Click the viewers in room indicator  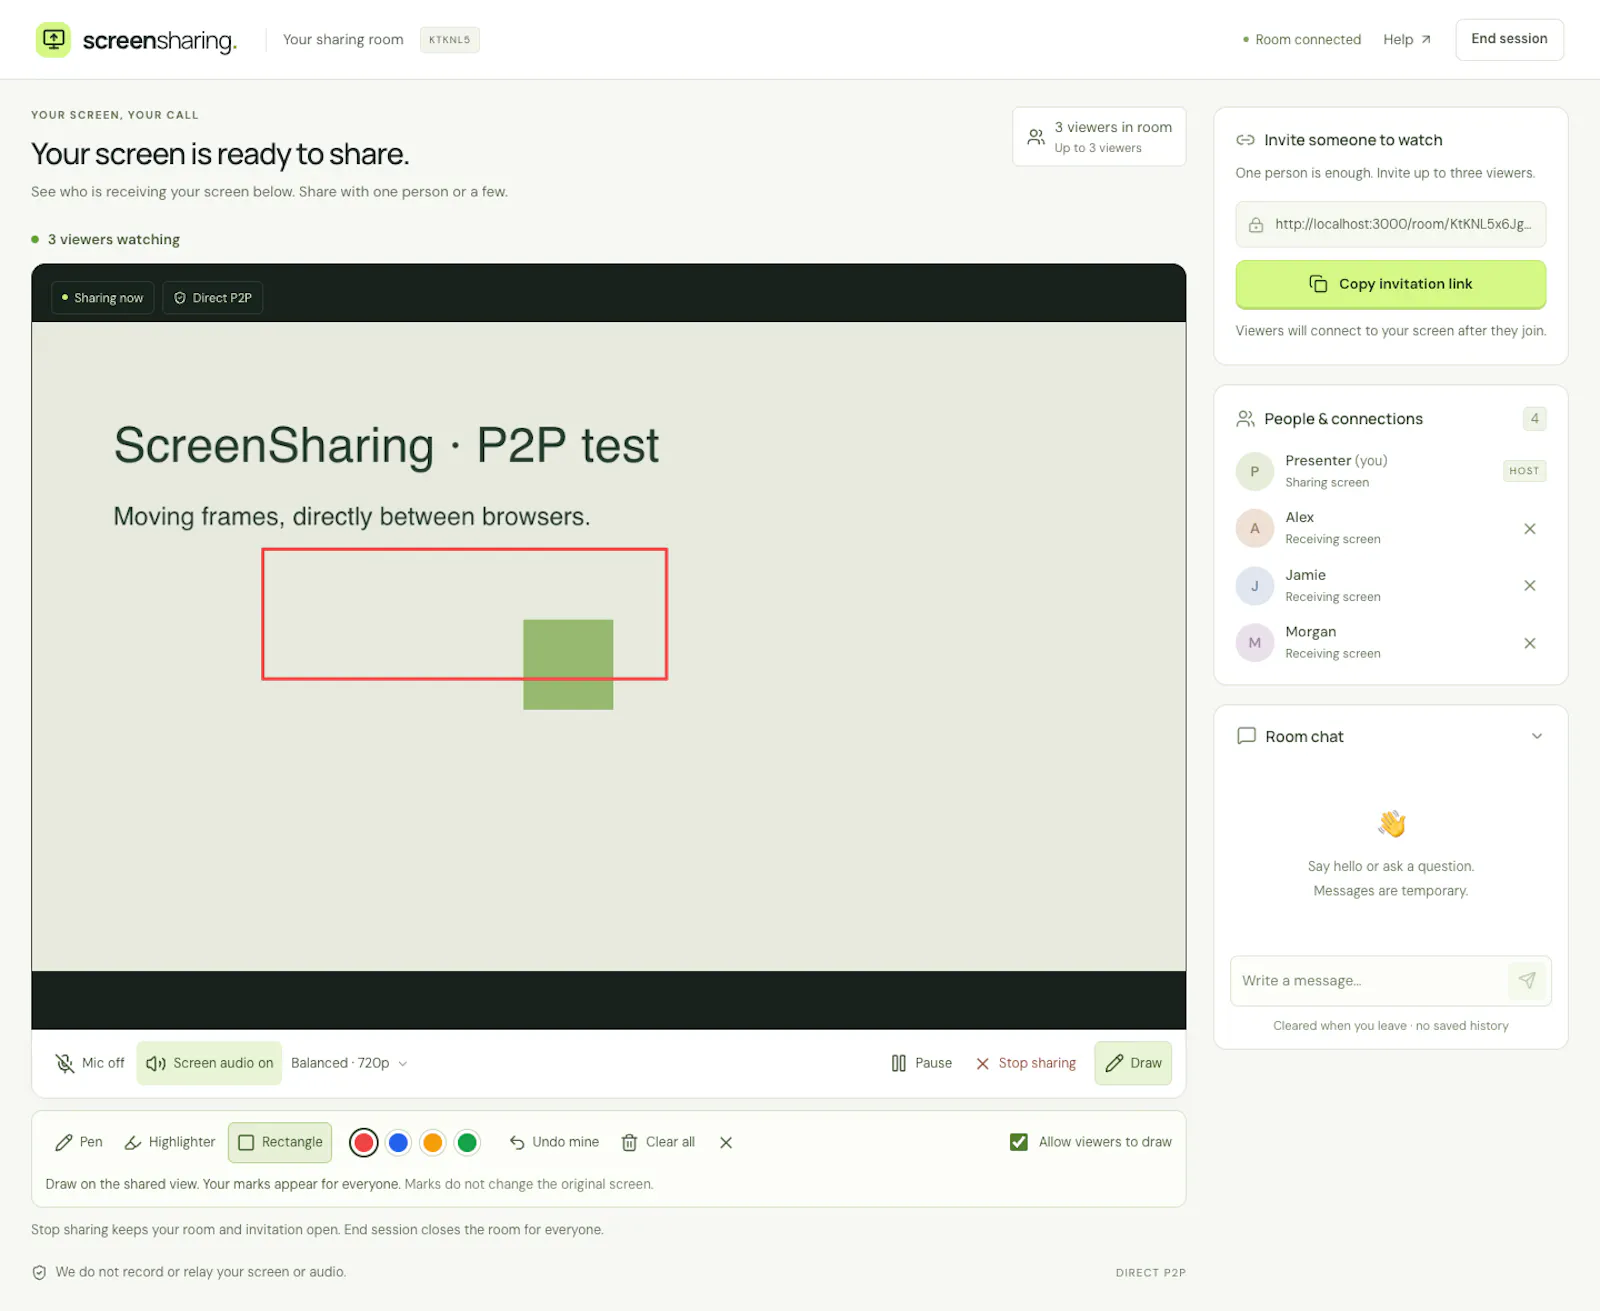pyautogui.click(x=1099, y=137)
